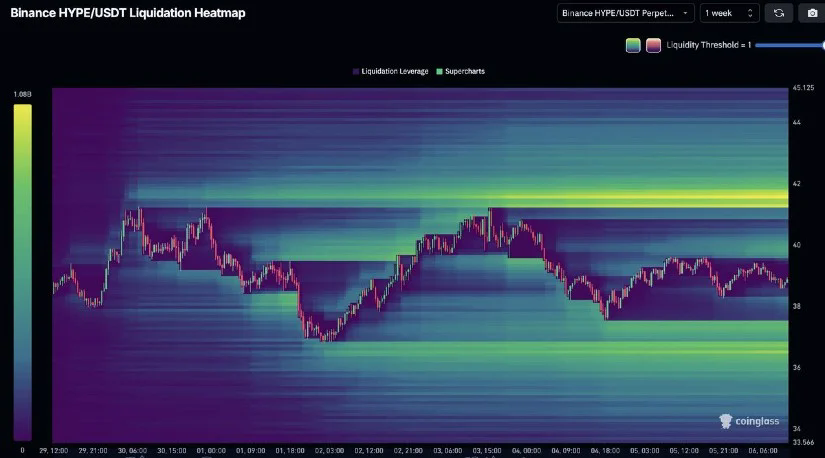This screenshot has width=825, height=458.
Task: Click the 01, 00:00 time axis label
Action: [x=211, y=451]
